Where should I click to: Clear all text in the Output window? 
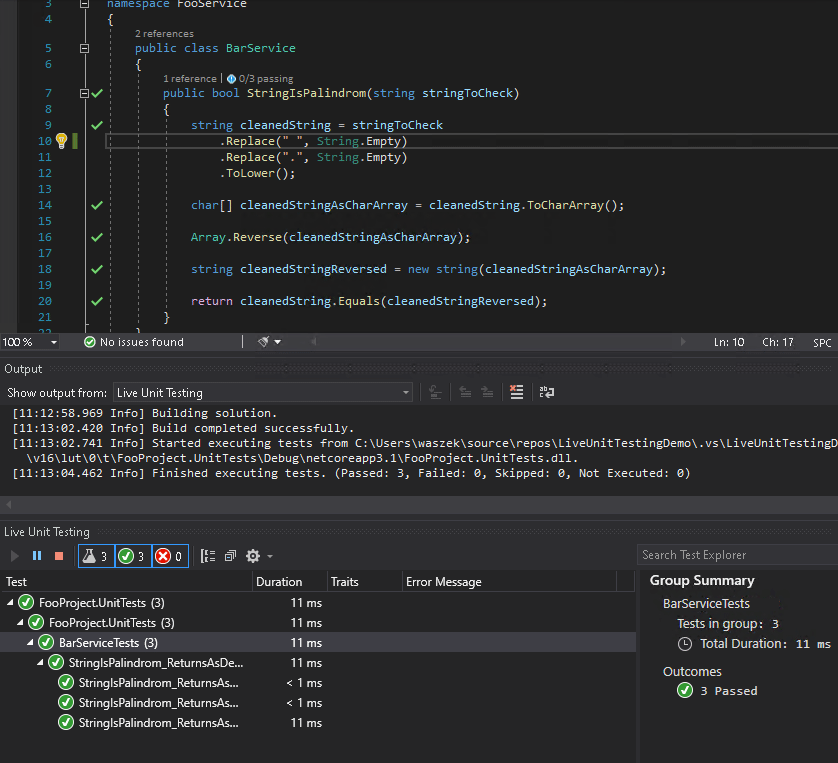point(515,392)
